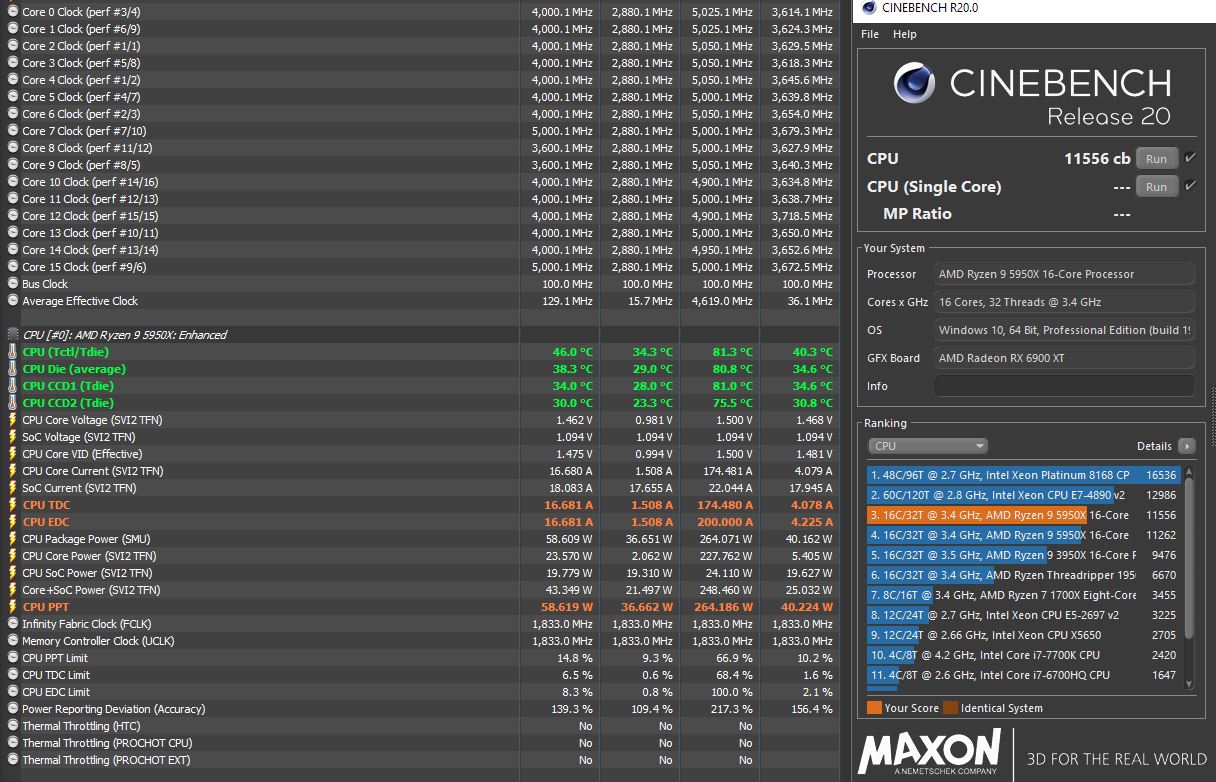Select the Ryzen Threadripper ranking entry
The width and height of the screenshot is (1216, 782).
click(1023, 575)
